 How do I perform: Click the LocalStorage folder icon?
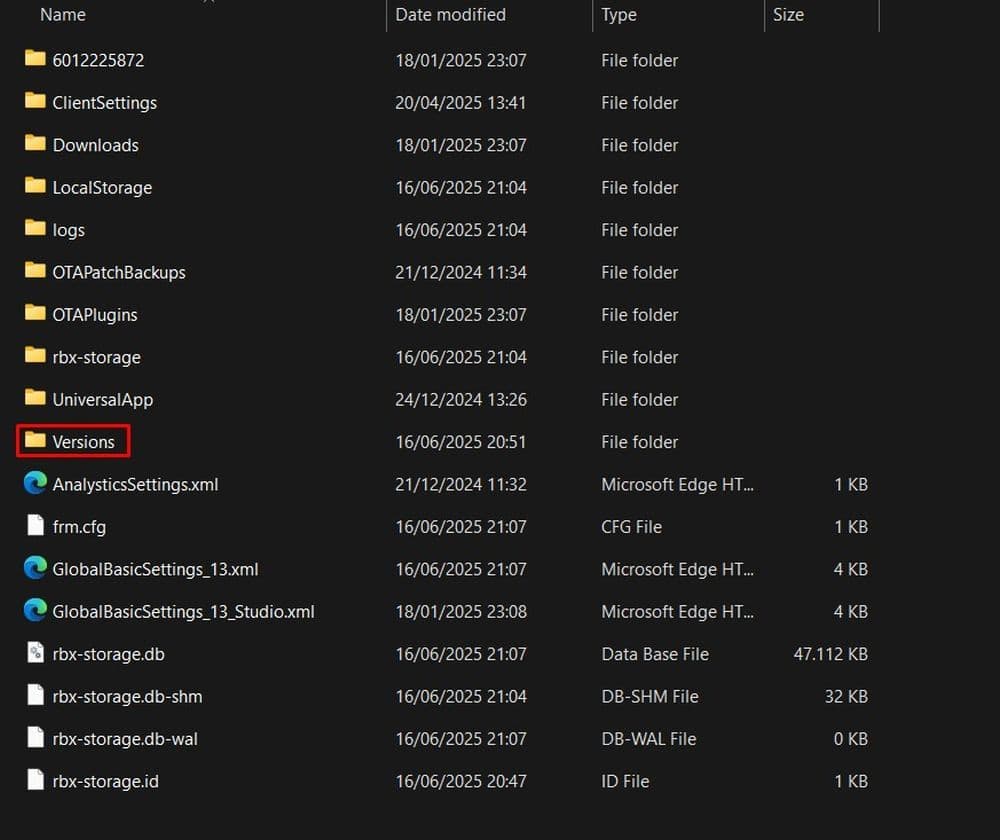[x=35, y=187]
